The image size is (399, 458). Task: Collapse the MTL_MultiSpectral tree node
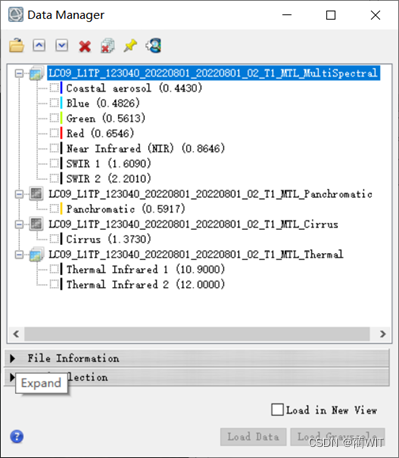click(x=20, y=73)
